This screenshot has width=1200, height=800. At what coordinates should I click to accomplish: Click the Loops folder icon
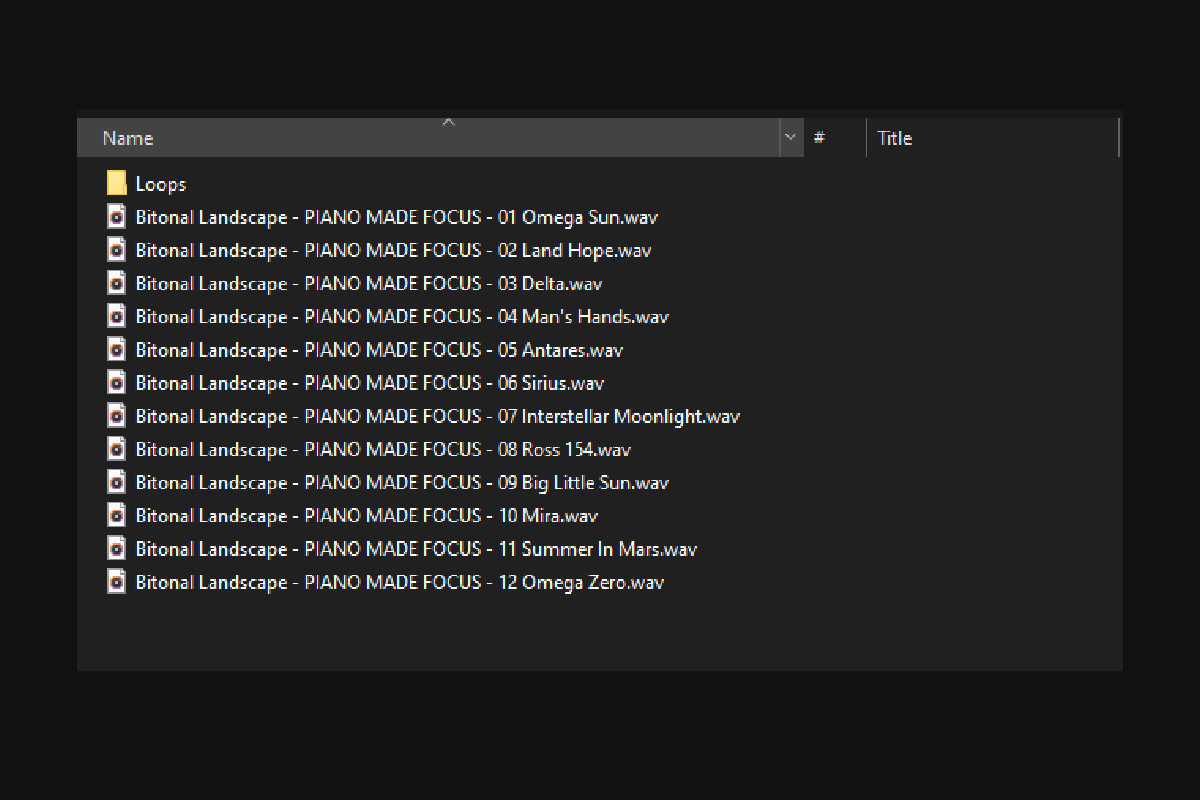point(116,183)
